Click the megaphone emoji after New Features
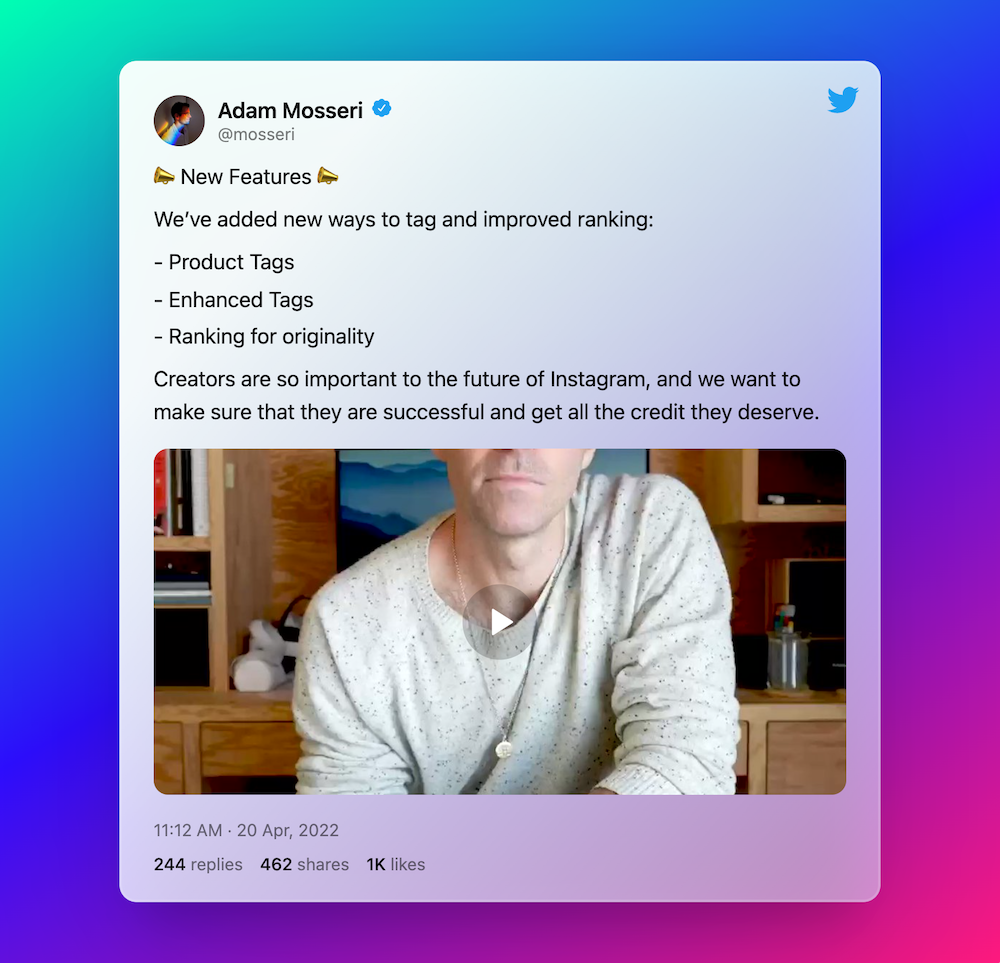 click(x=327, y=176)
